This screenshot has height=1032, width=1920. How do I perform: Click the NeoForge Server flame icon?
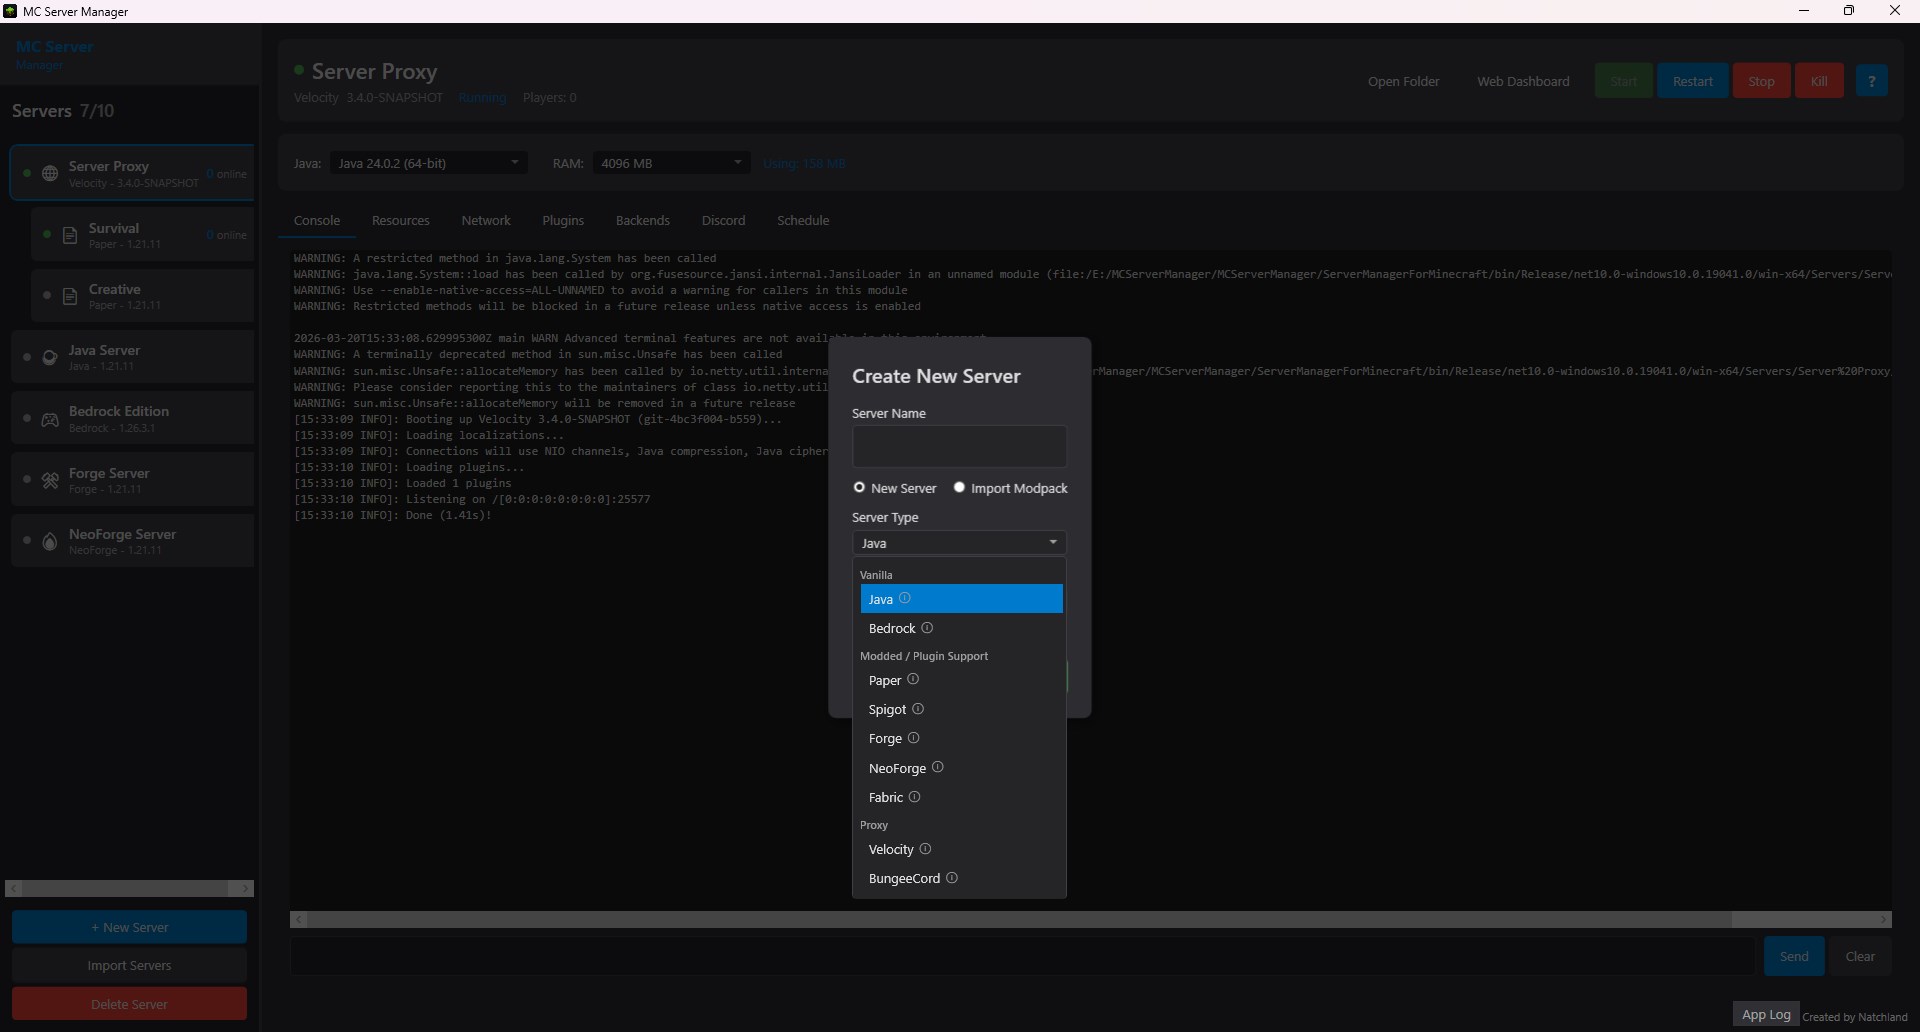coord(50,542)
